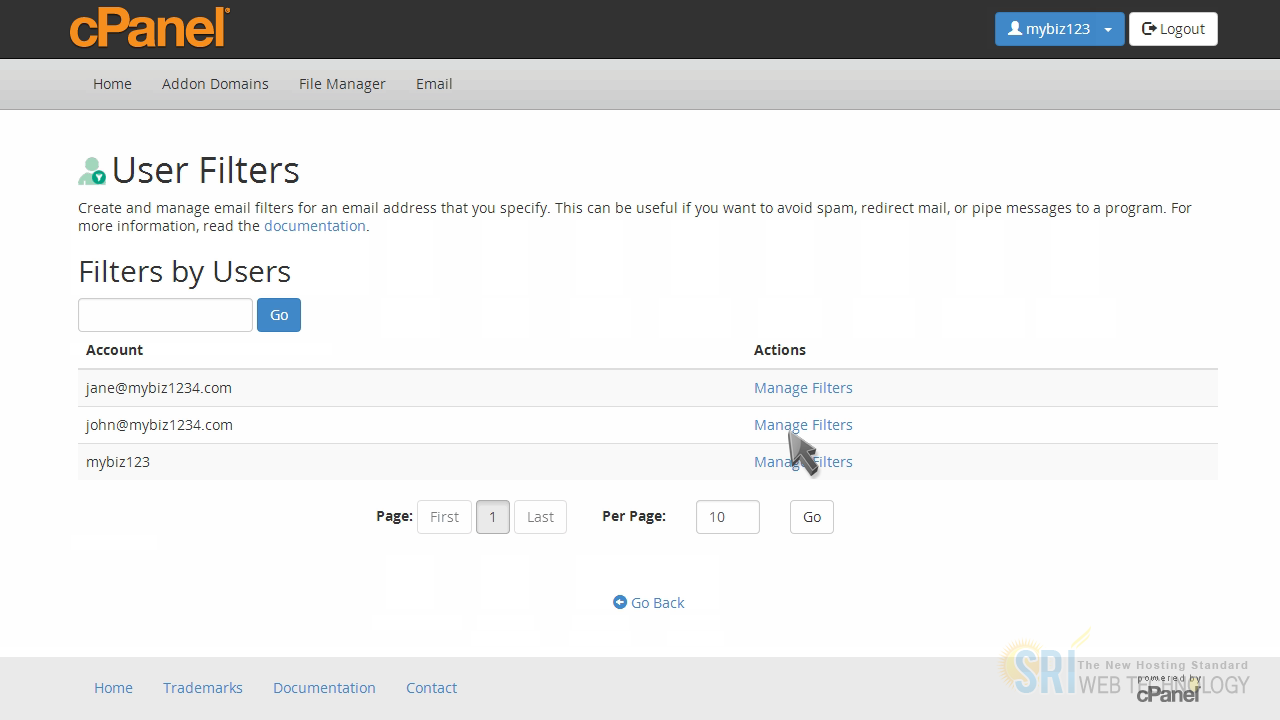Open the Addon Domains menu item

pos(215,84)
